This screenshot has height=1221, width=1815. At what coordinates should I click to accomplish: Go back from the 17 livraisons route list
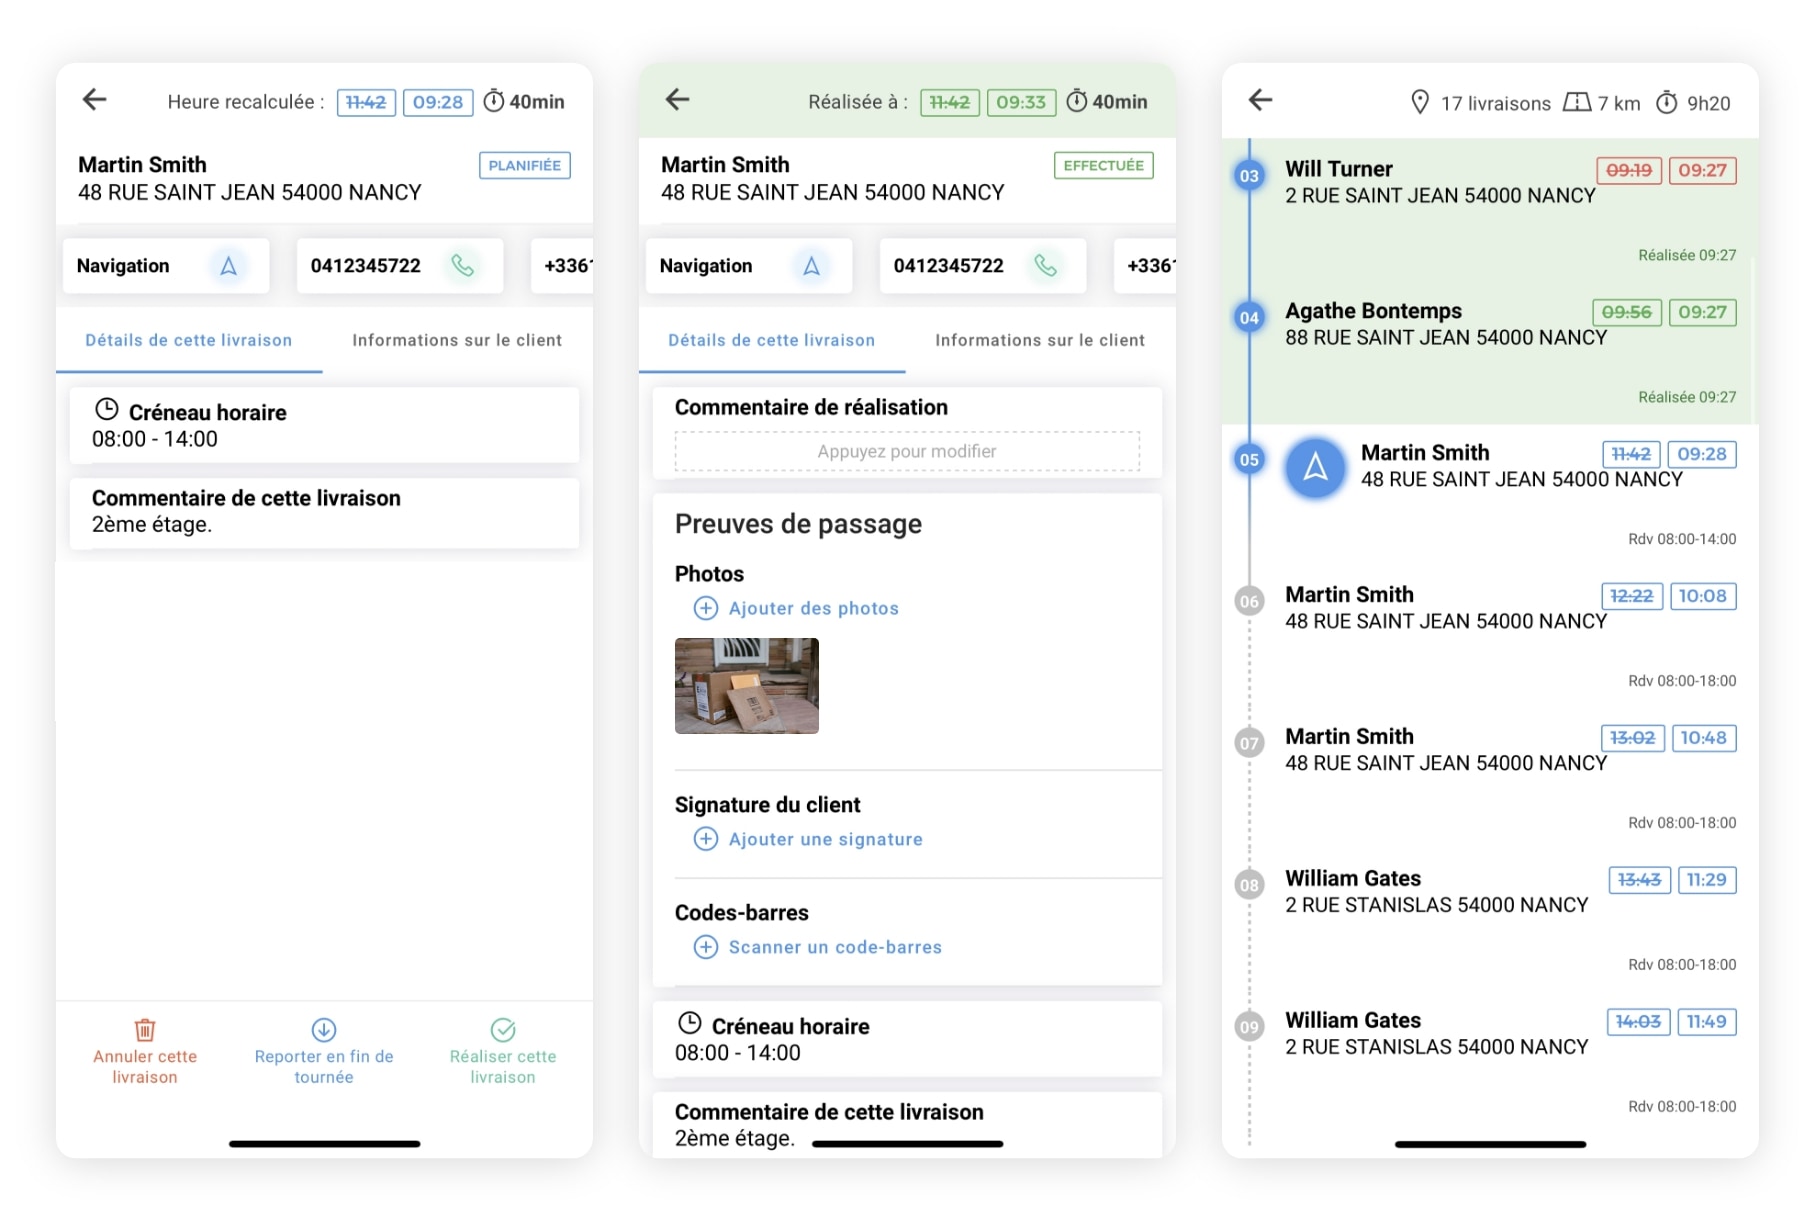[1260, 100]
